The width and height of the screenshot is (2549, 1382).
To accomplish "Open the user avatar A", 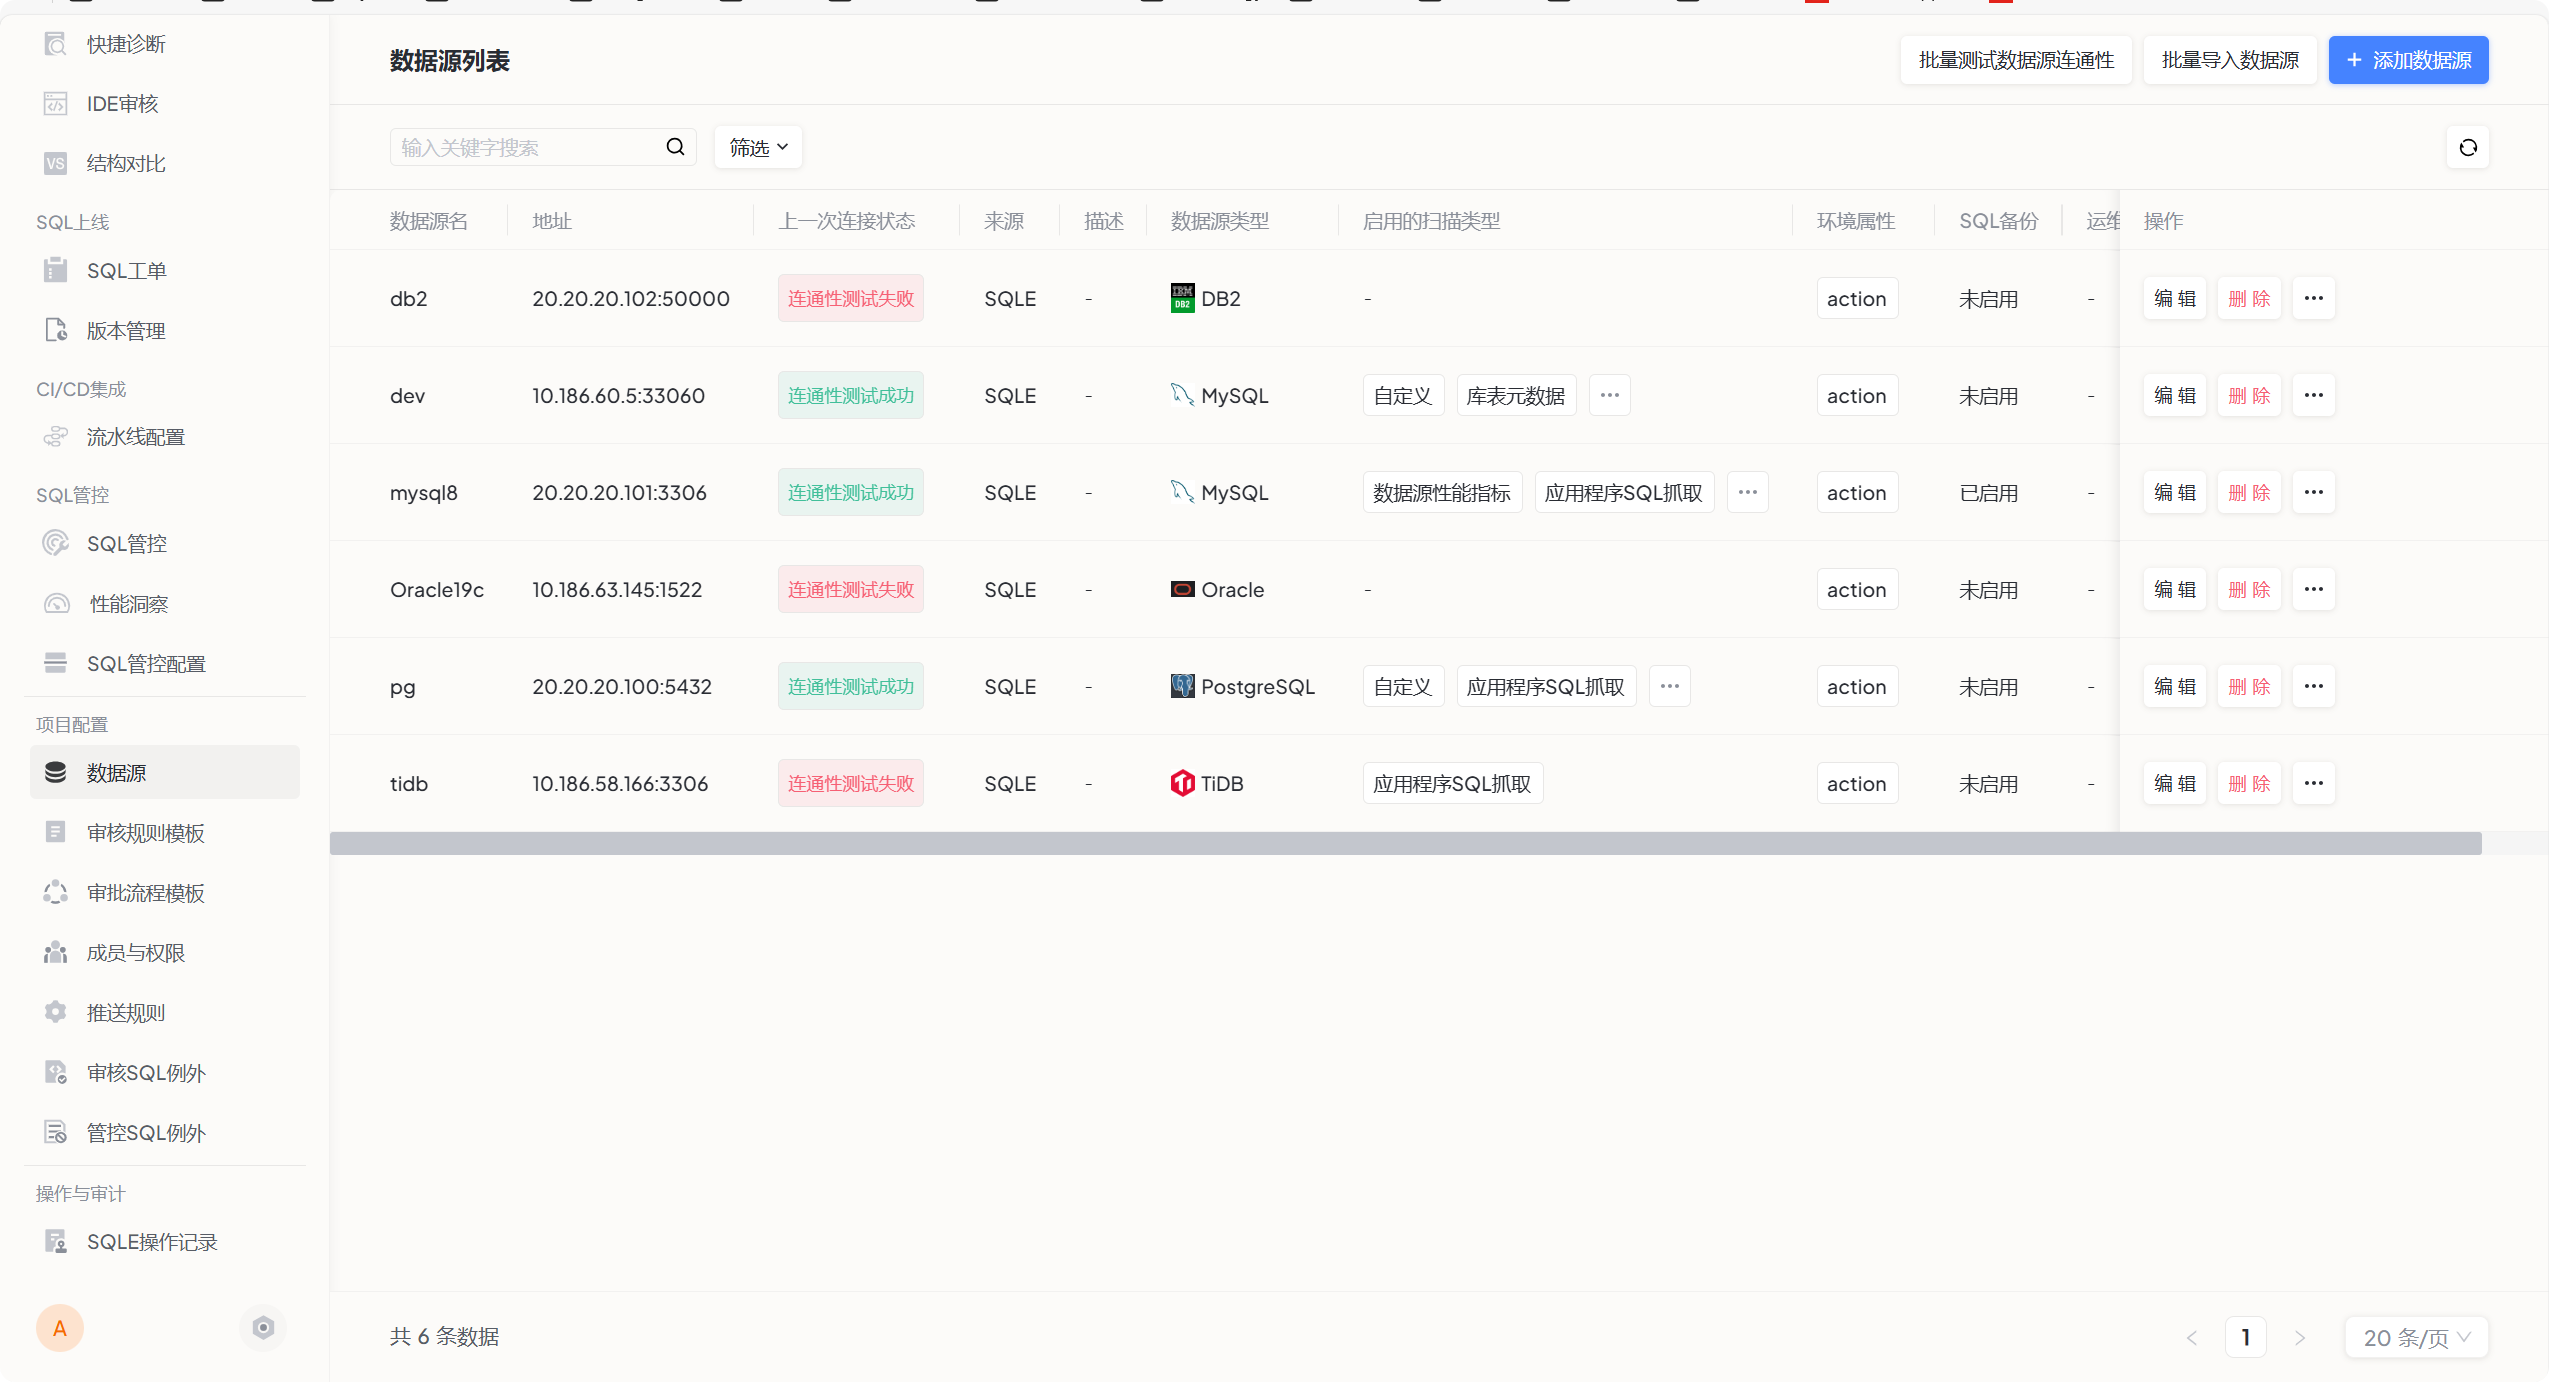I will (60, 1328).
